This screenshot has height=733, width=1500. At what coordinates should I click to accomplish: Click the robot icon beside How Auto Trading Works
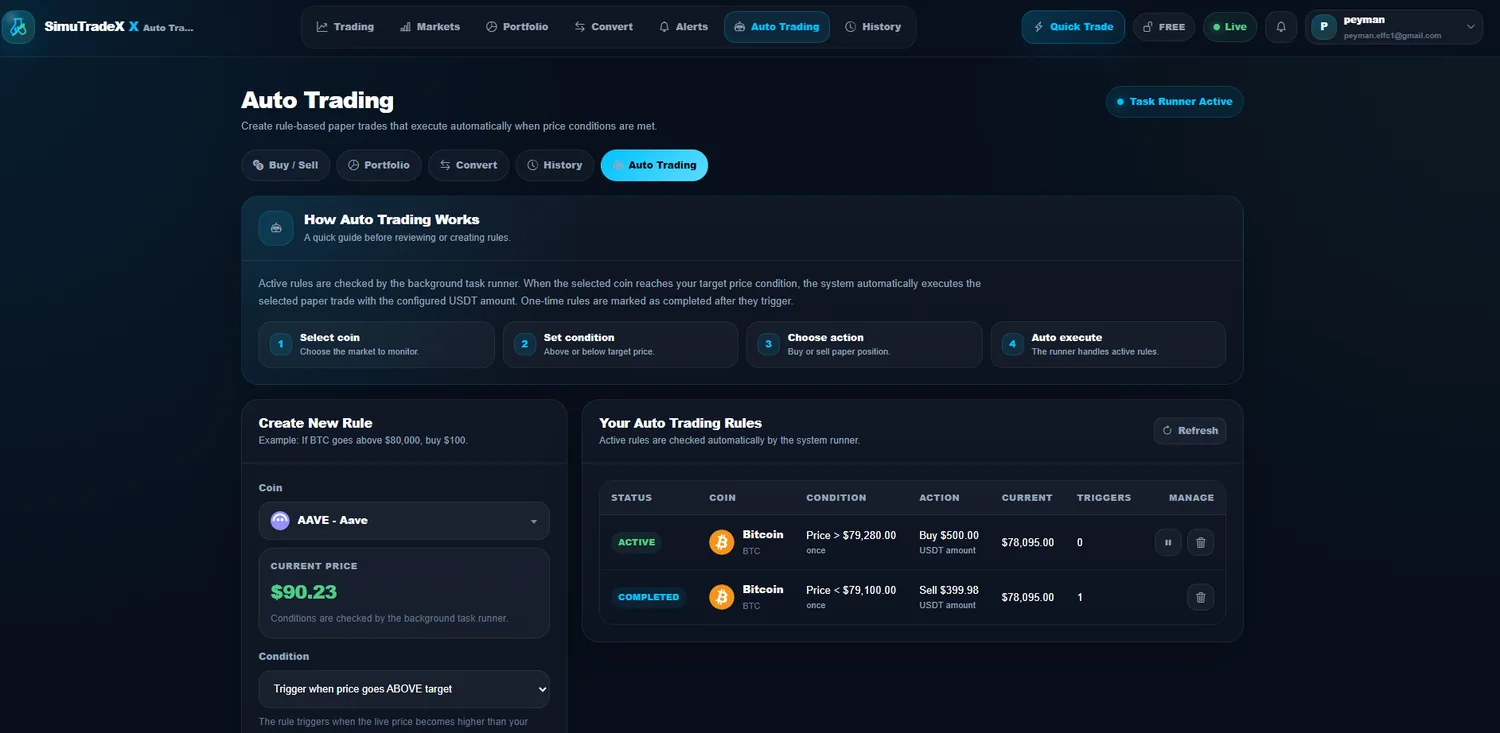(276, 228)
